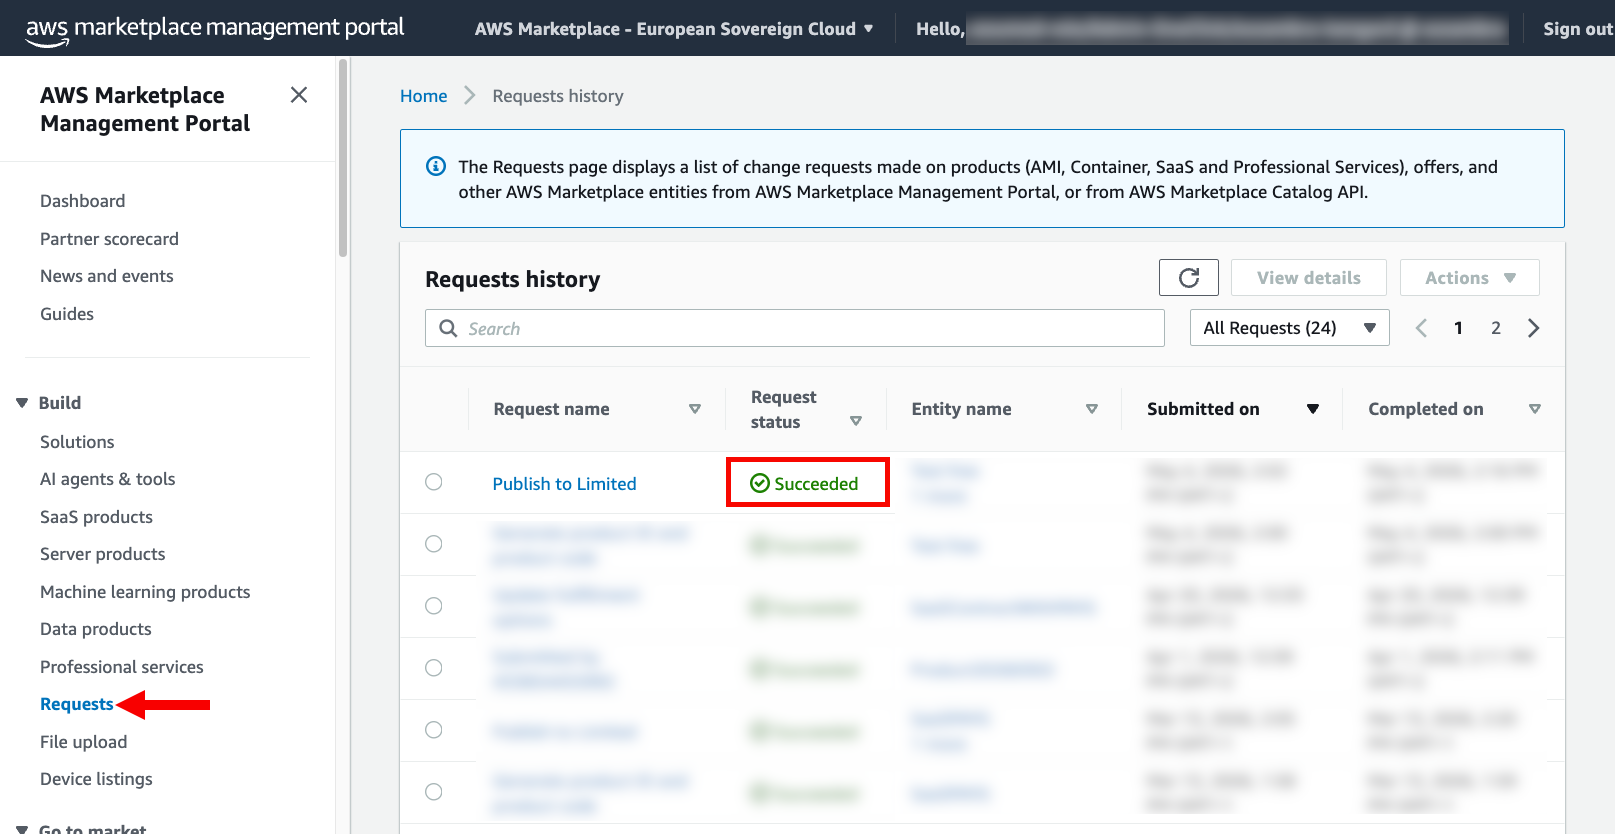Select the radio button in the third table row
The height and width of the screenshot is (834, 1615).
pos(434,606)
